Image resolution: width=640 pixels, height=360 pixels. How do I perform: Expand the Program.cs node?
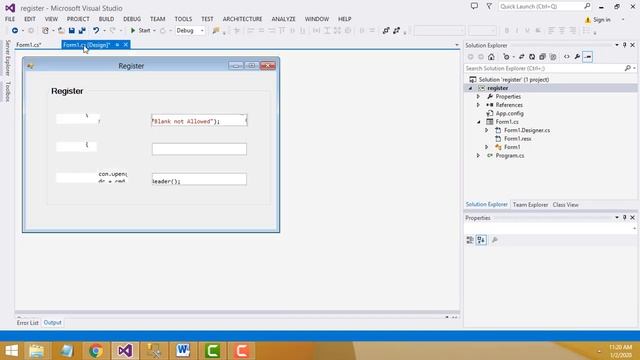(x=478, y=156)
